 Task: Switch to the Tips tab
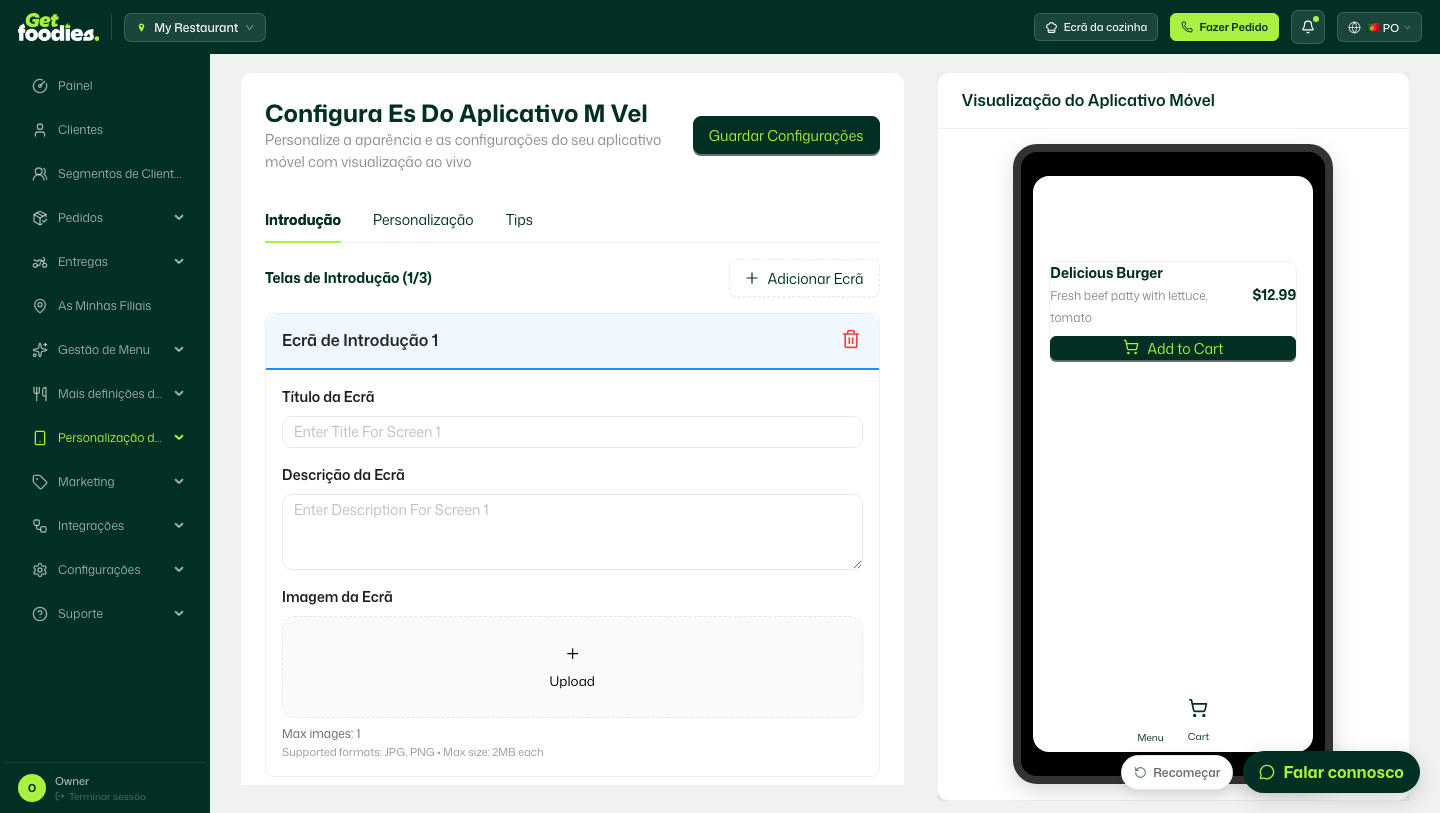point(519,220)
